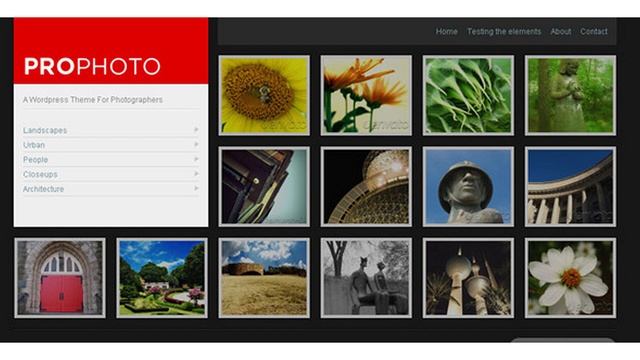The height and width of the screenshot is (360, 640).
Task: Open the Urban category
Action: click(34, 145)
